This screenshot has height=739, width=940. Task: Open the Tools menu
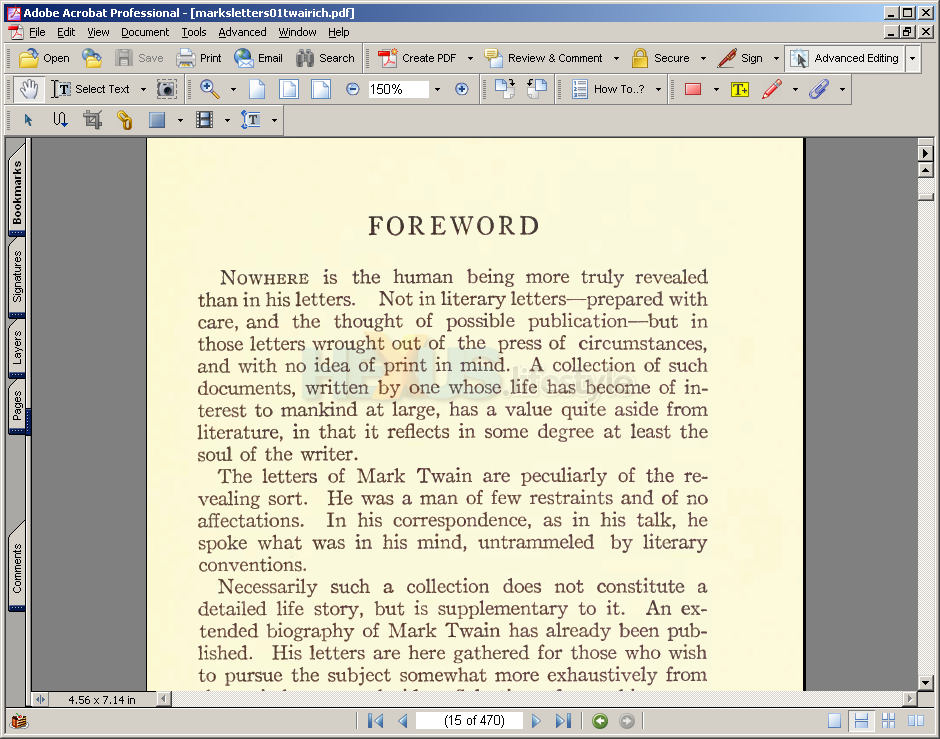pyautogui.click(x=194, y=32)
